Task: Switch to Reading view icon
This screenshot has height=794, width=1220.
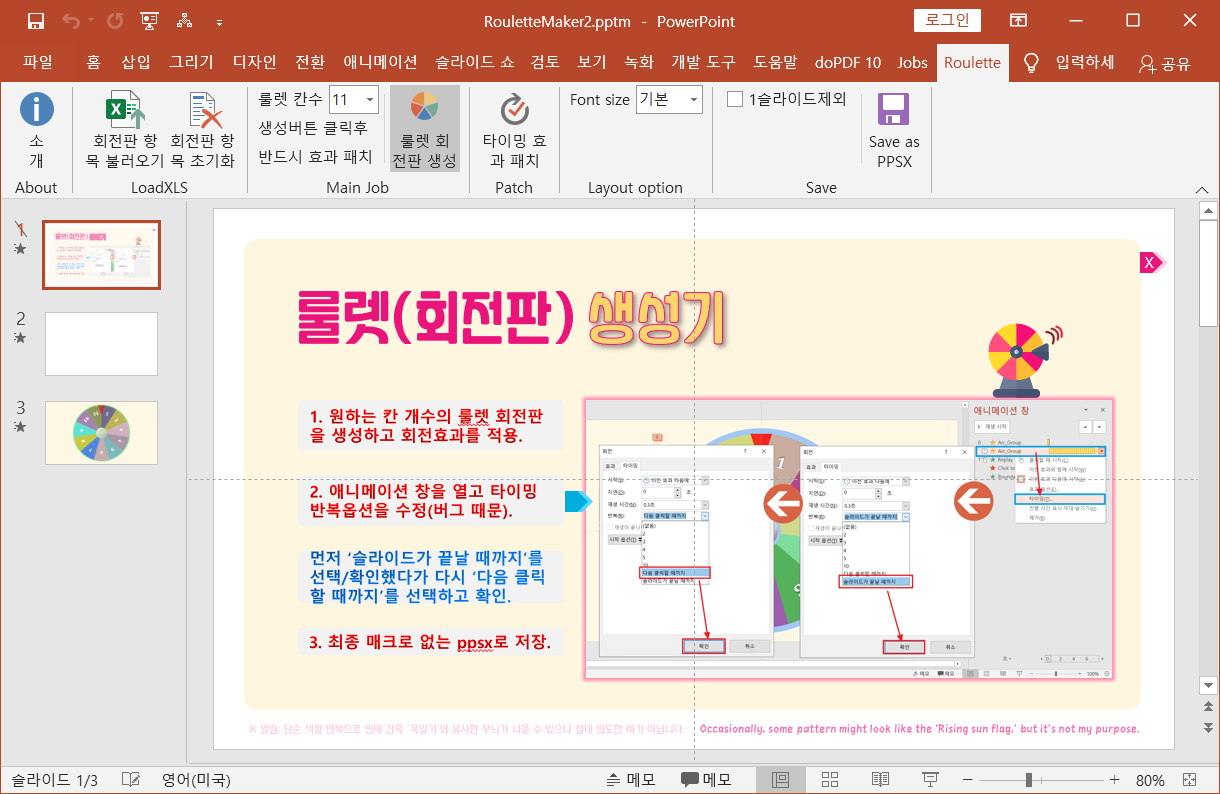Action: (880, 780)
